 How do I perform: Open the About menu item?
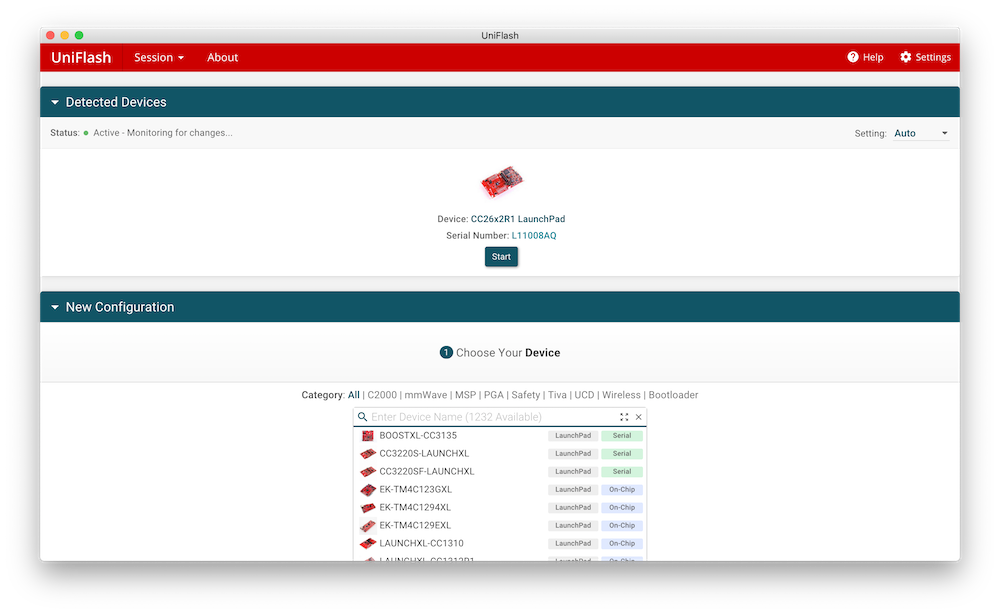coord(223,57)
